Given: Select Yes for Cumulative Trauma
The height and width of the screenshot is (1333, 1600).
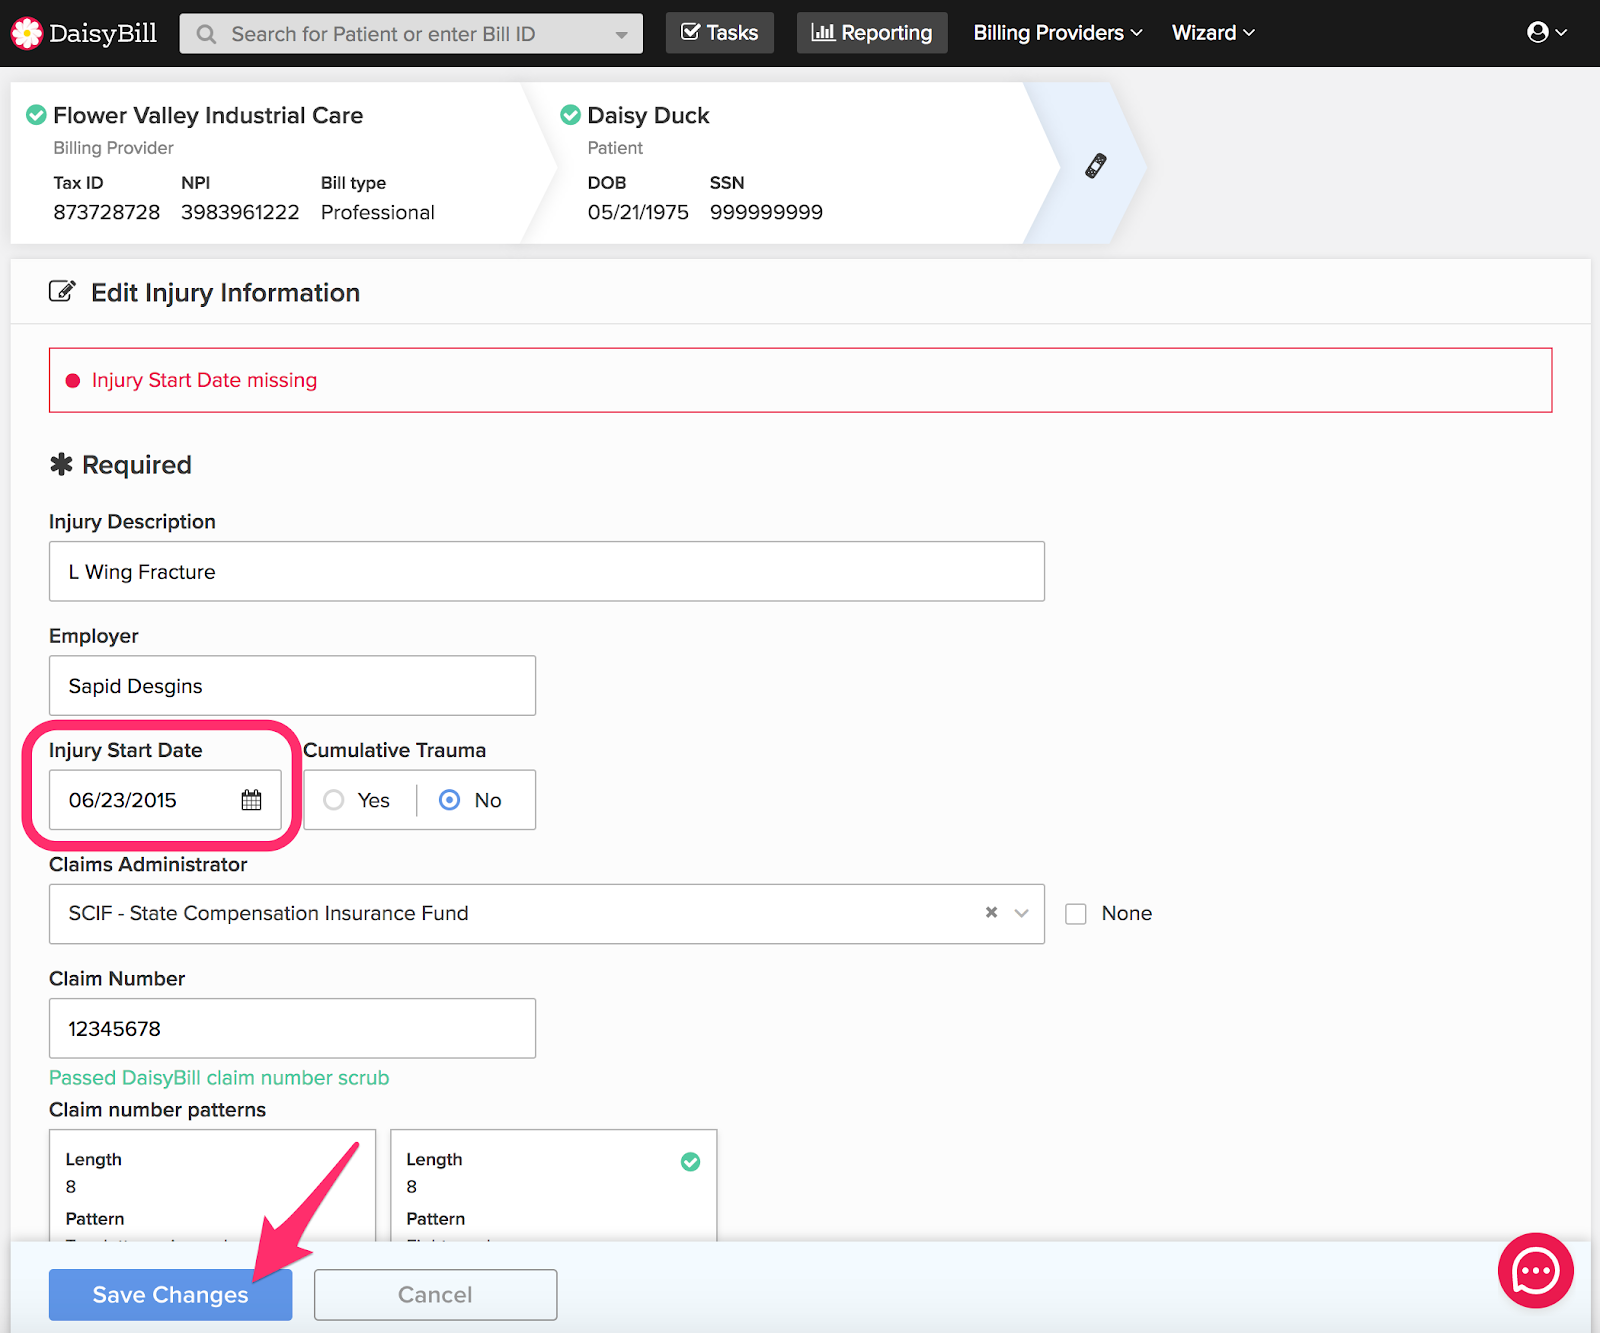Looking at the screenshot, I should point(334,800).
